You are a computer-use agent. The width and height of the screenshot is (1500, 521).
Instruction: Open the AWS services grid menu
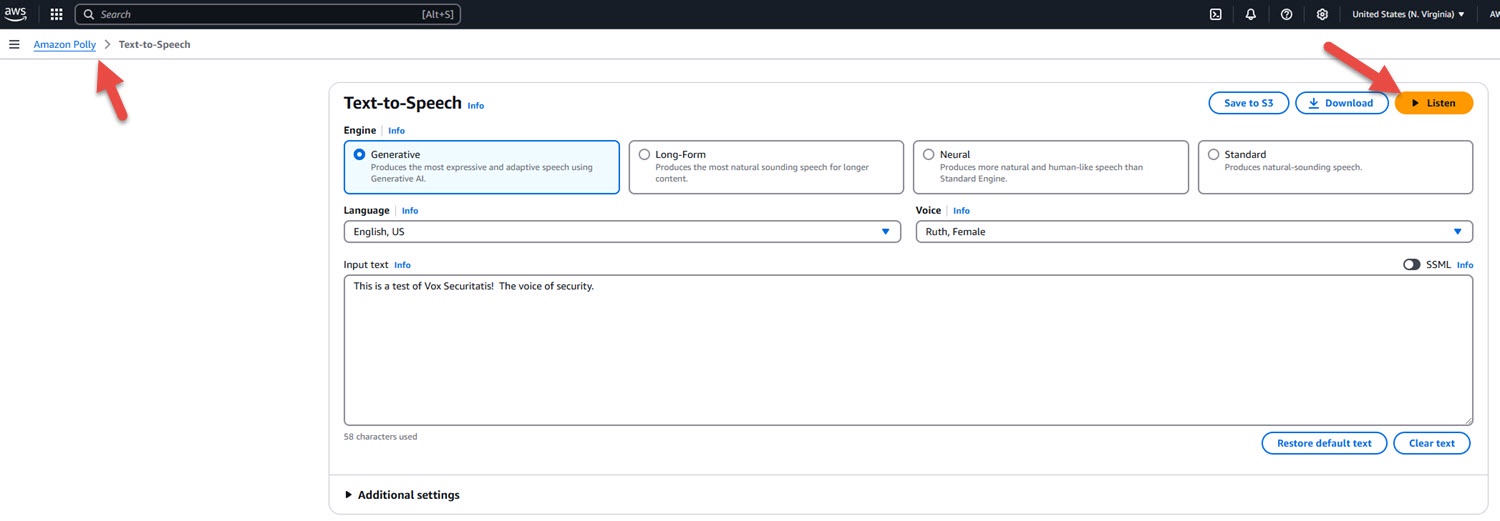pos(56,14)
